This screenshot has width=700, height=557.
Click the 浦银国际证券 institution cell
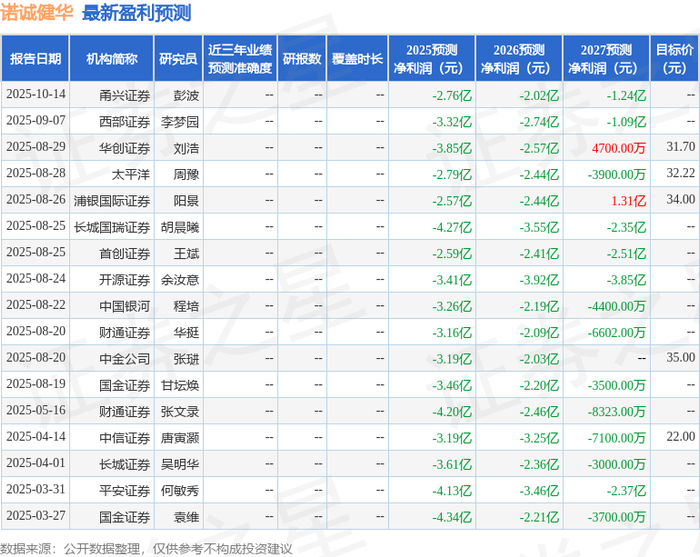pyautogui.click(x=112, y=200)
